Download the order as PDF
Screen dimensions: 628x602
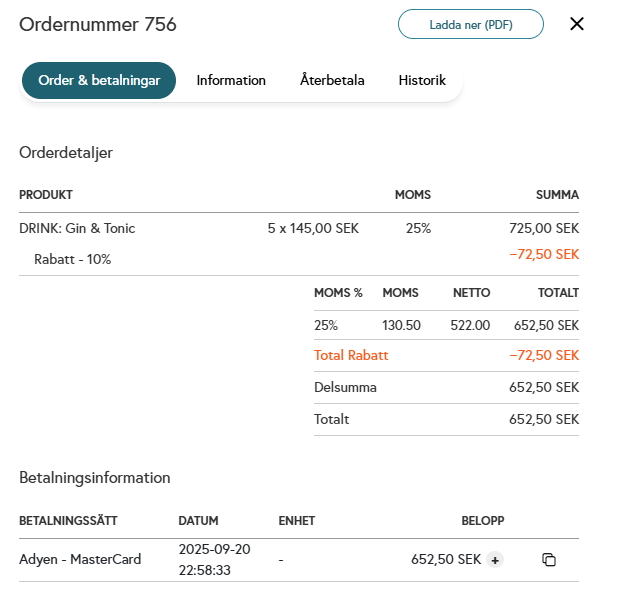(x=471, y=24)
